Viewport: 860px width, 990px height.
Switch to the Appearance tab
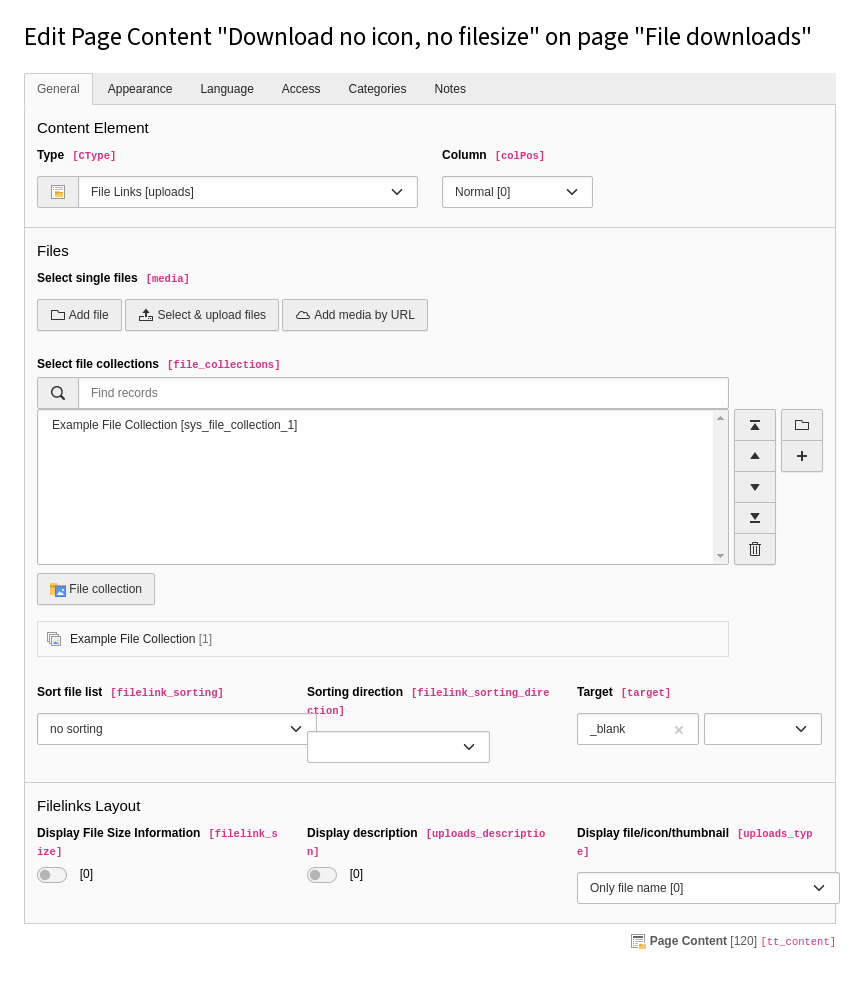point(140,89)
